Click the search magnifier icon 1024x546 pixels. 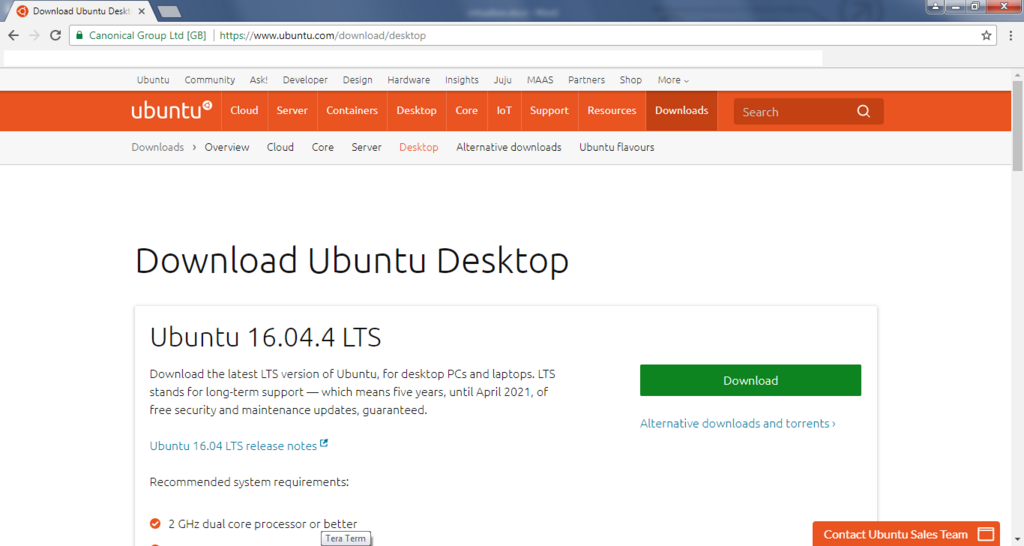coord(863,111)
